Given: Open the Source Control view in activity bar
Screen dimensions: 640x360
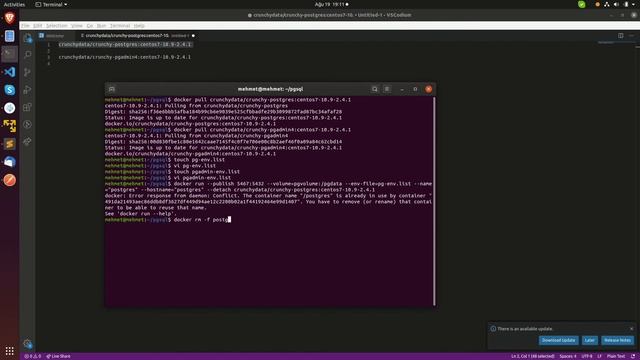Looking at the screenshot, I should (x=27, y=72).
